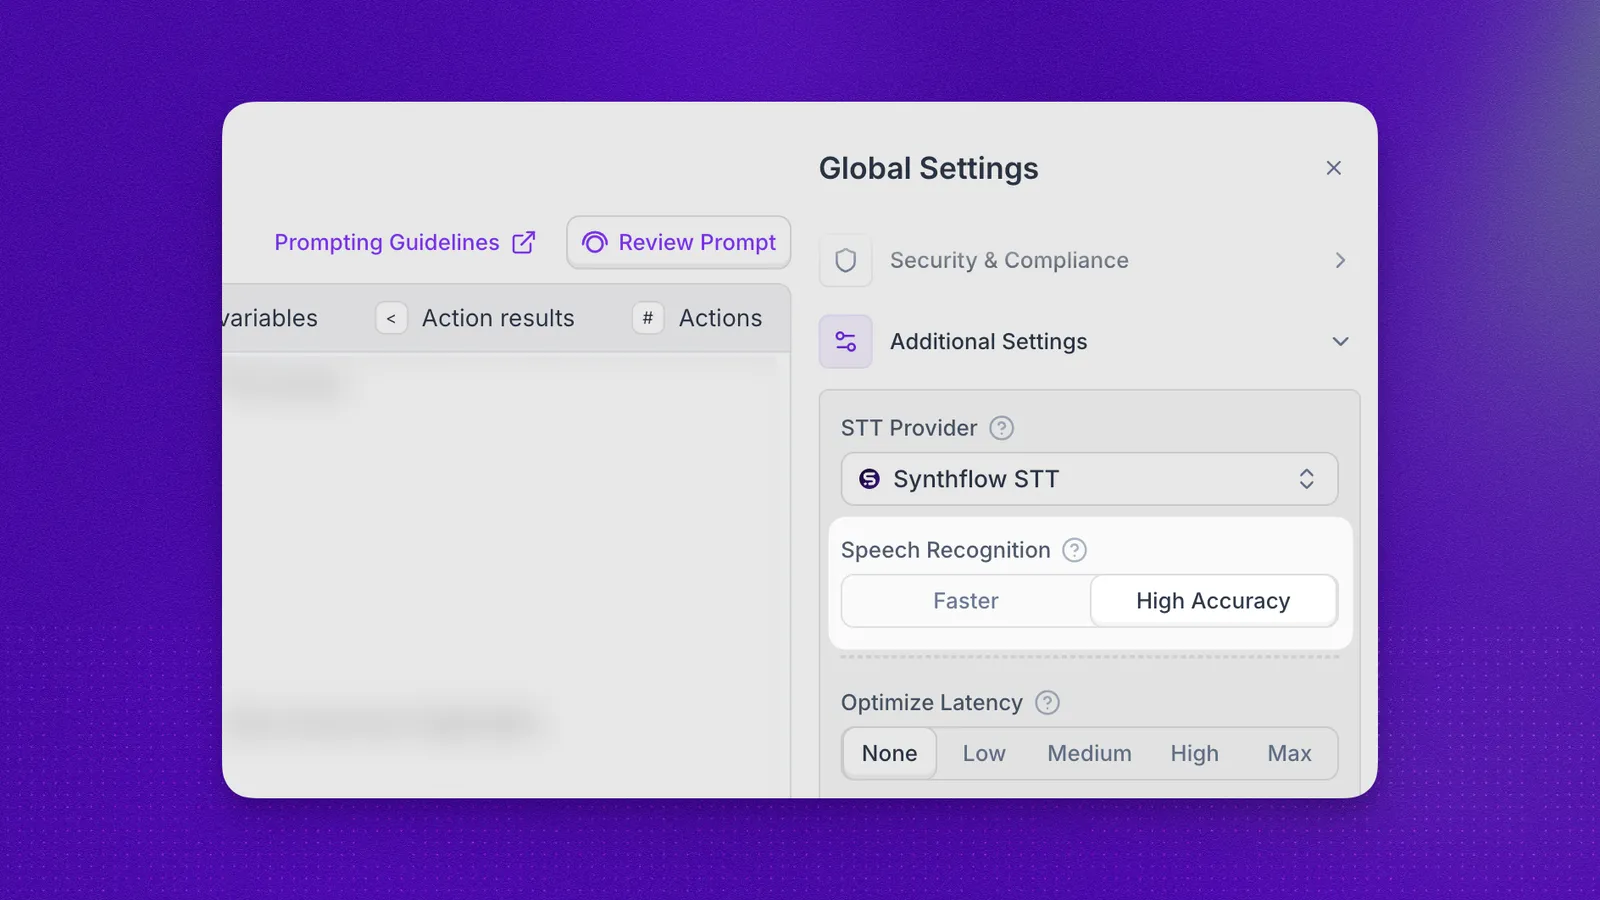Collapse Additional Settings section chevron
Screen dimensions: 1600x900
coord(1340,341)
